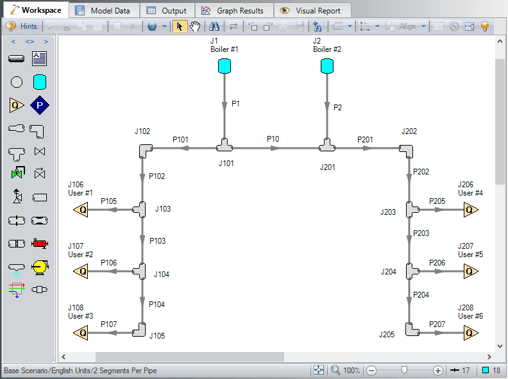Open the Graph Results tab
The image size is (508, 379).
[233, 11]
